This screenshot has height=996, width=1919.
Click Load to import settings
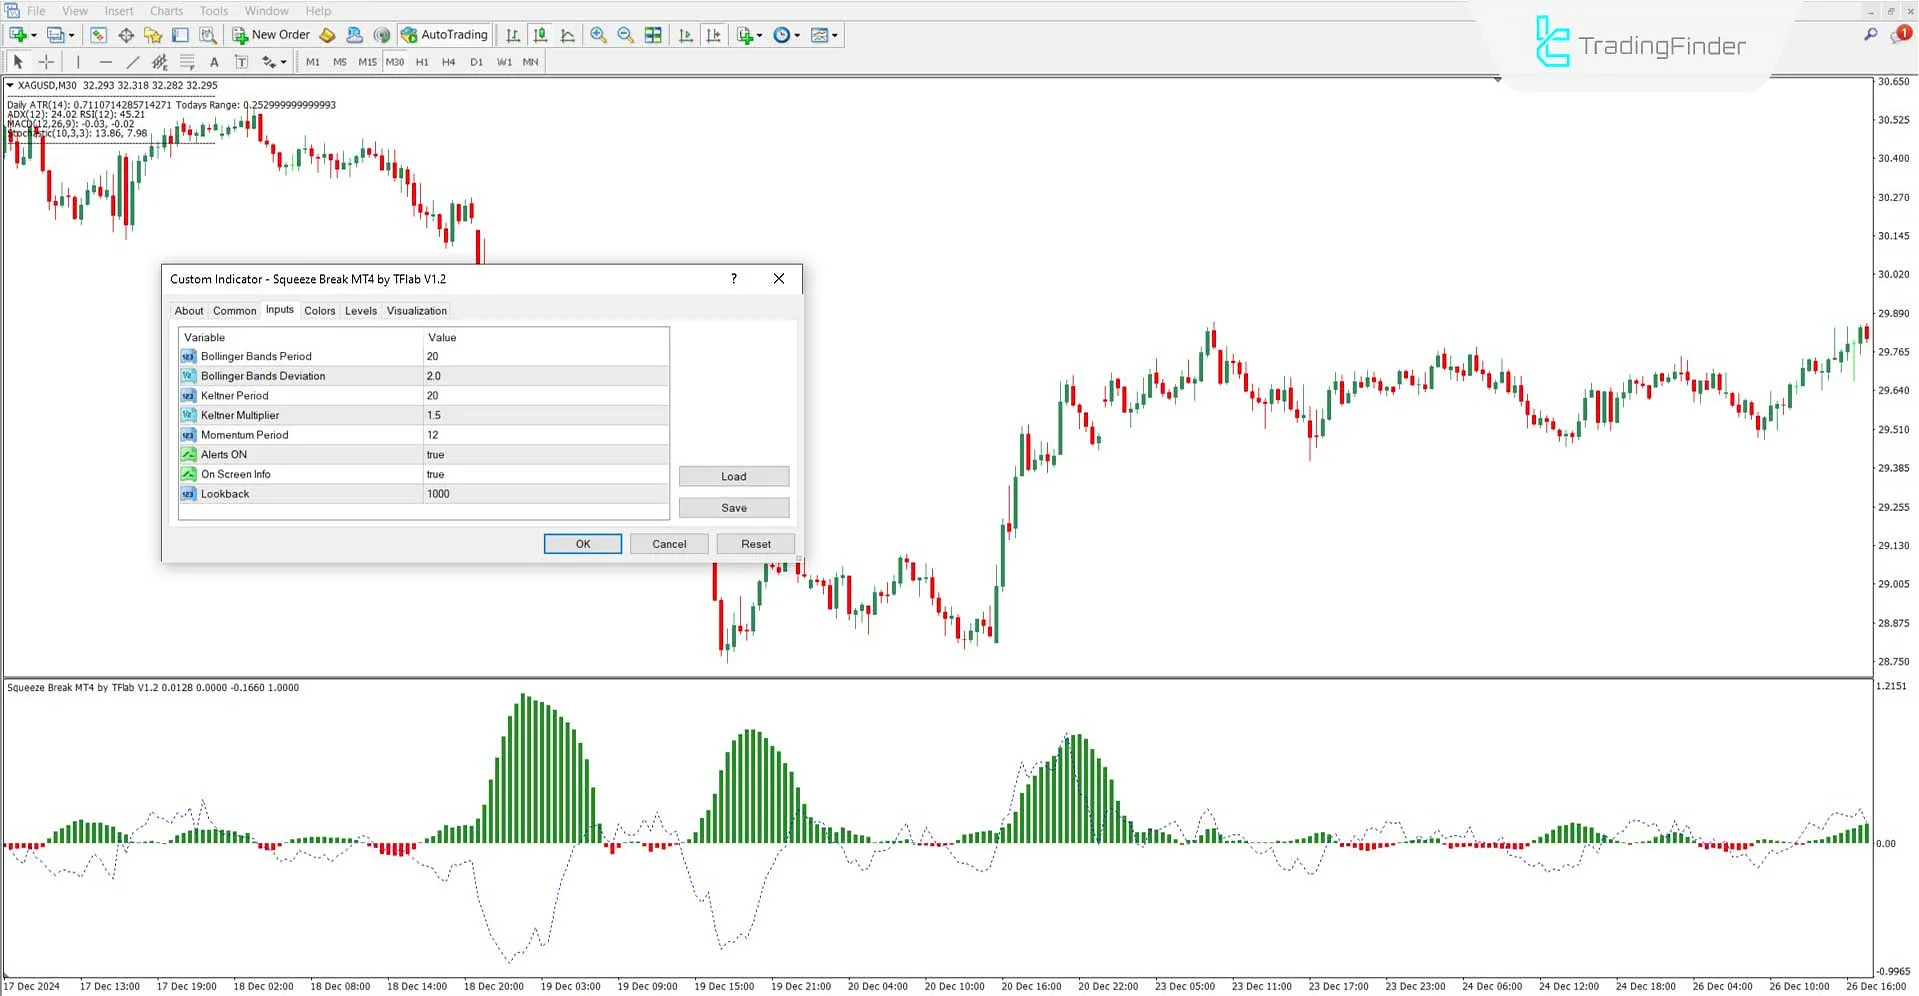pyautogui.click(x=733, y=476)
